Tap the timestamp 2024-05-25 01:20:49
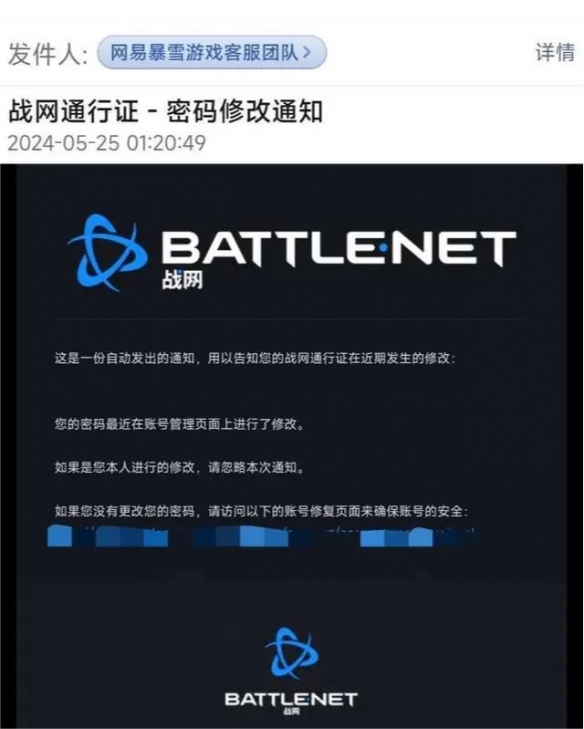 (107, 143)
